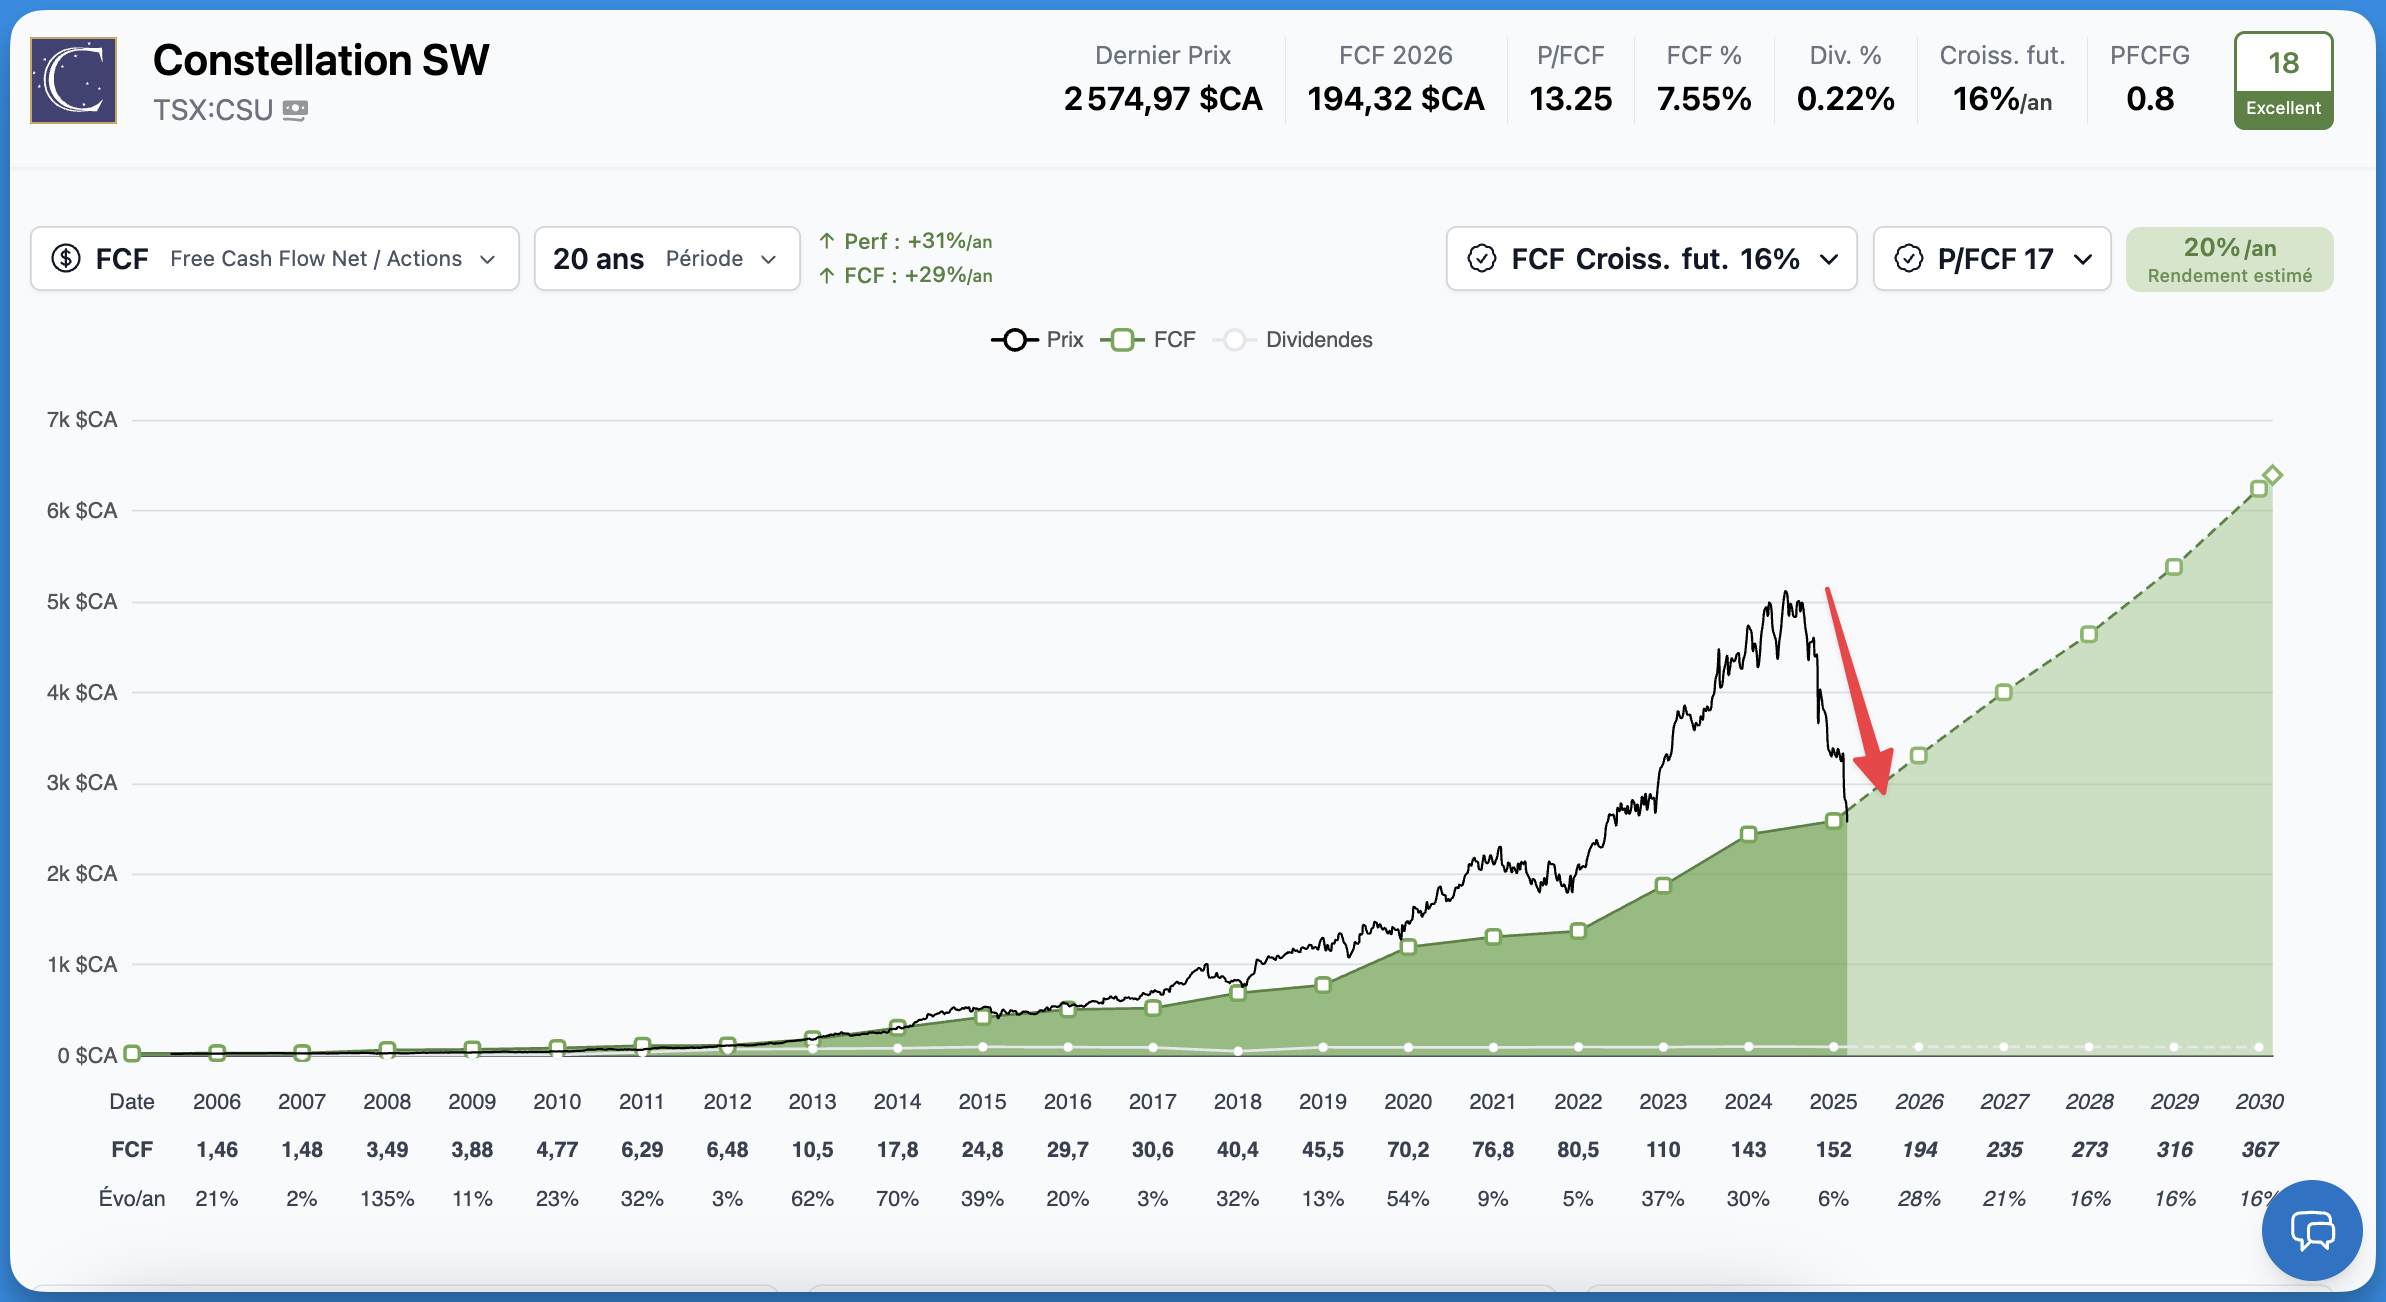Click the 2024 FCF data point marker
Image resolution: width=2386 pixels, height=1302 pixels.
point(1748,834)
